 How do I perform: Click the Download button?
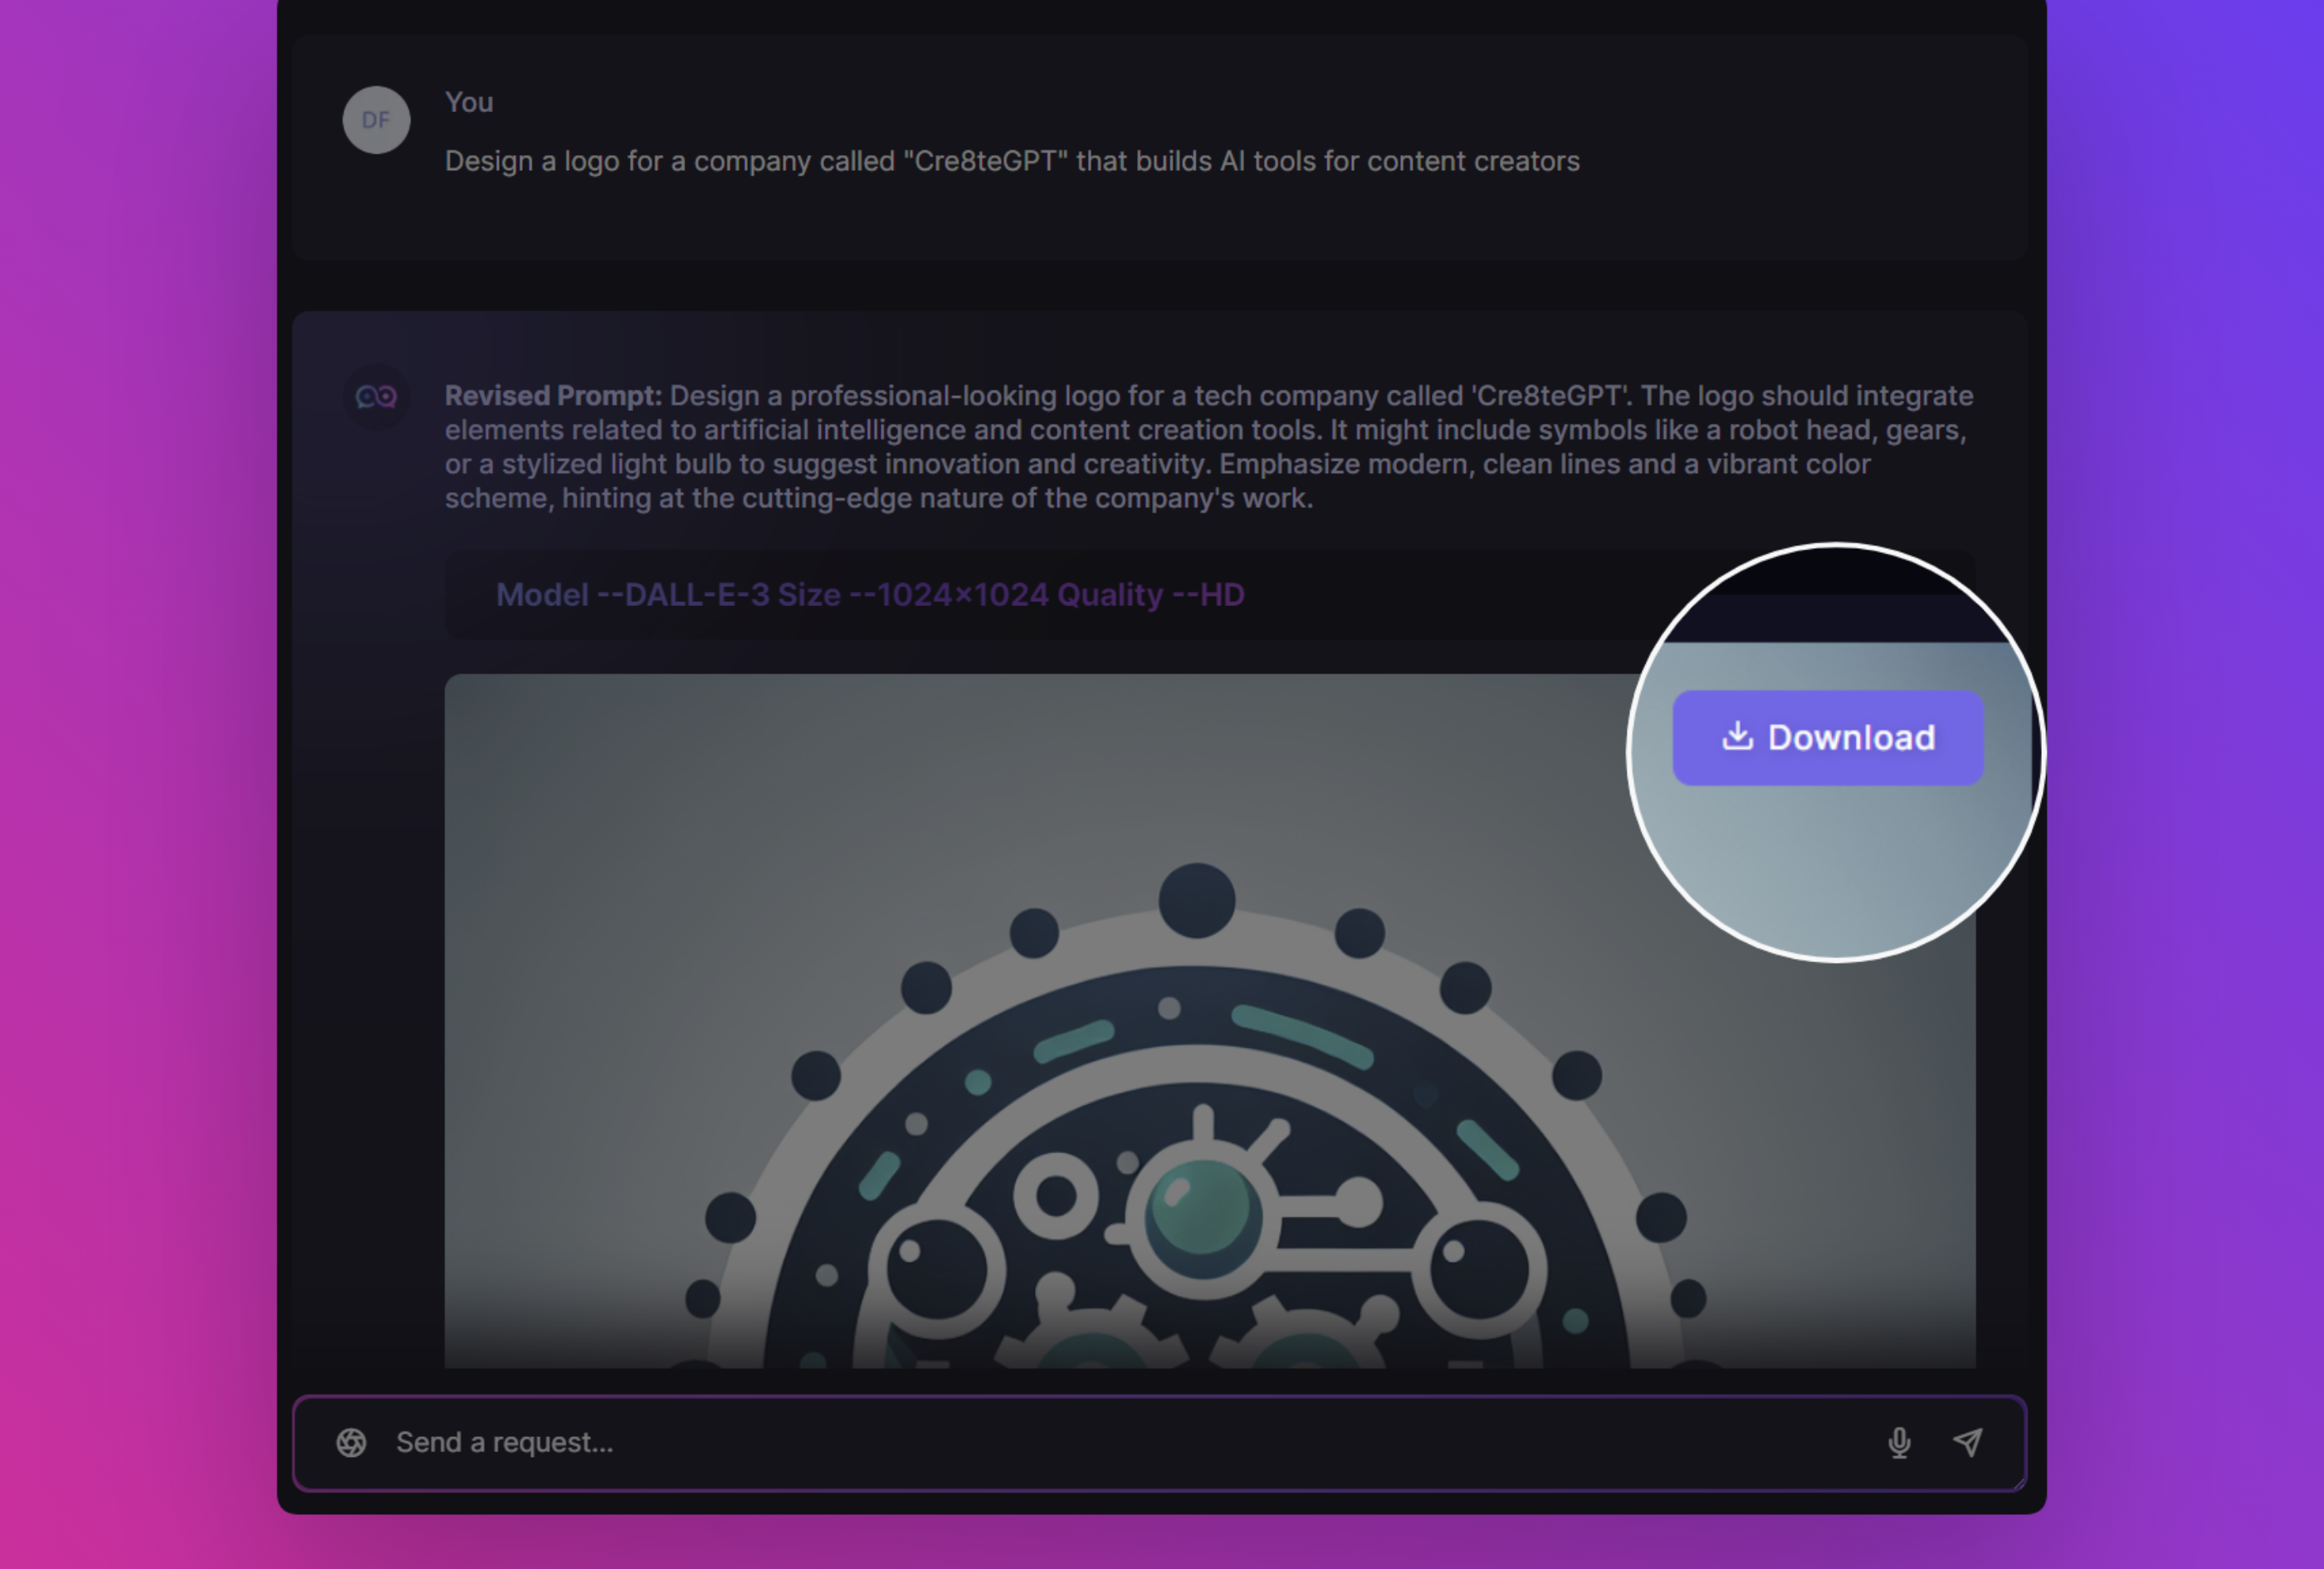1827,738
